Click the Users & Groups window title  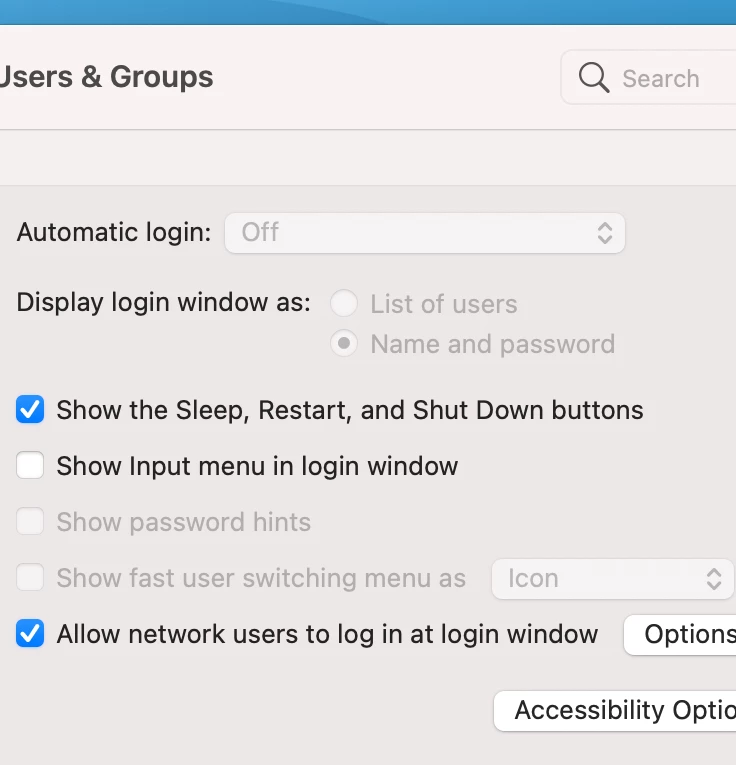click(106, 77)
